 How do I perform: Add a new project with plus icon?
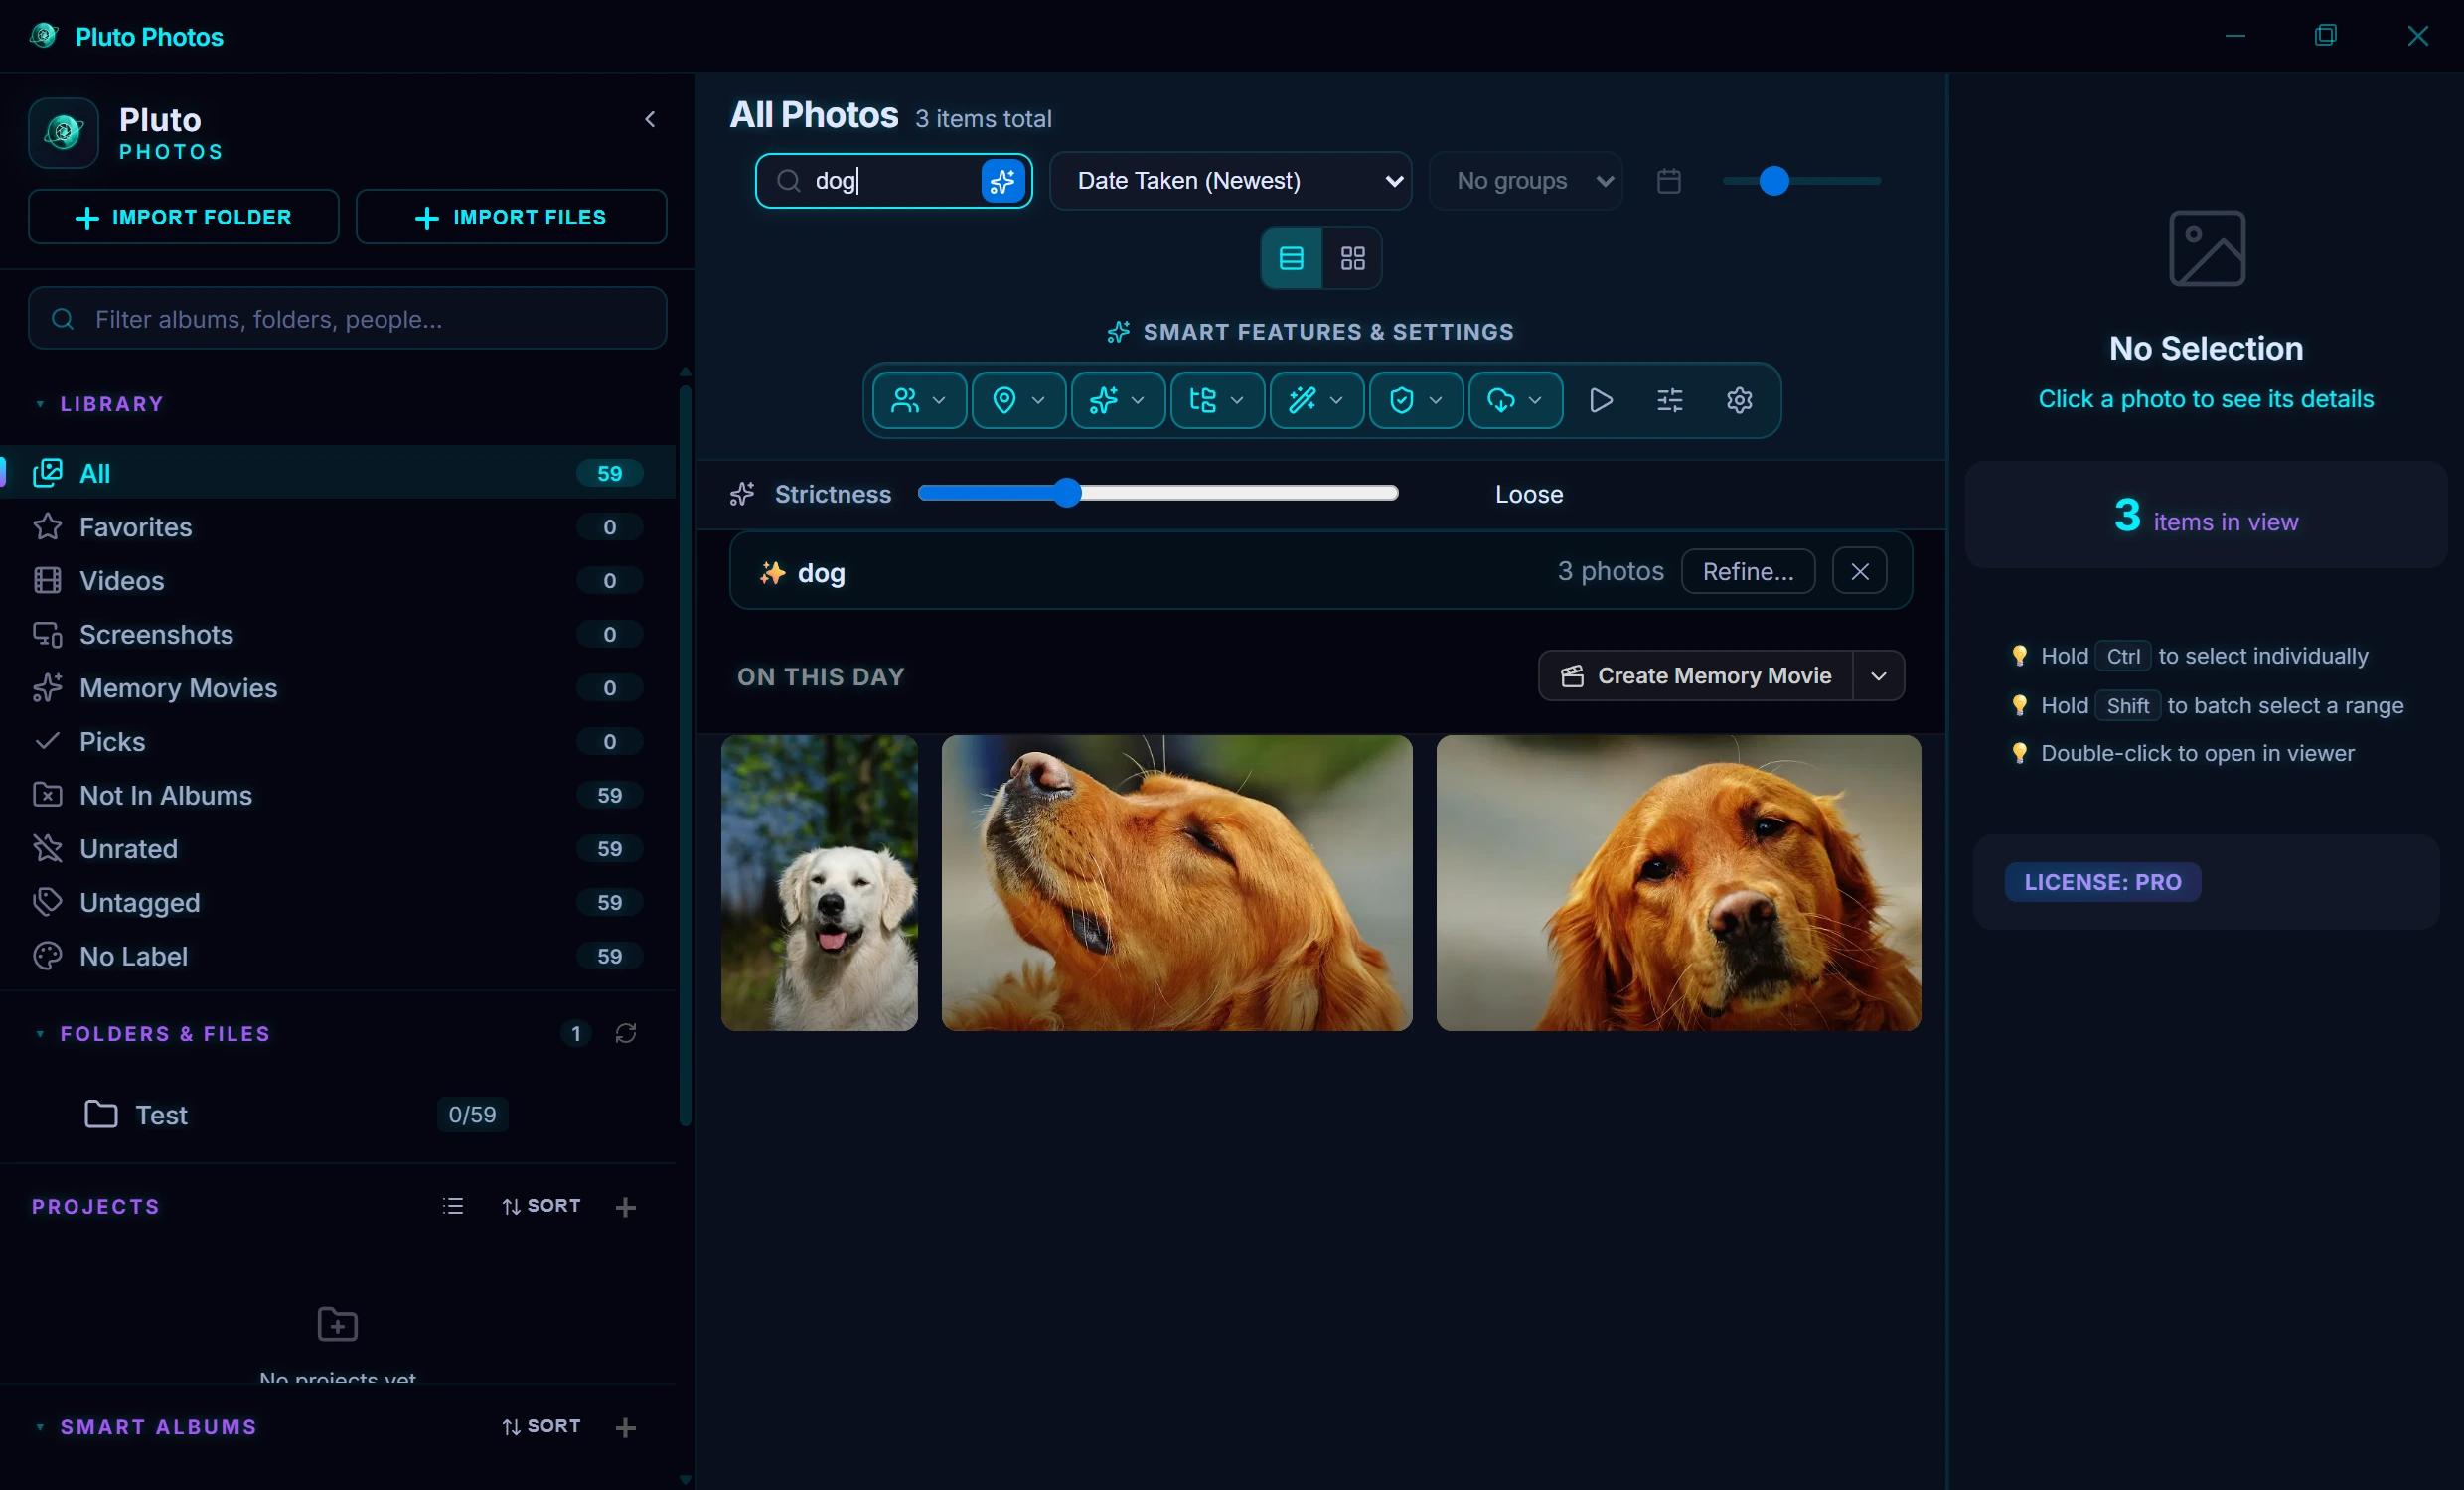pos(626,1207)
